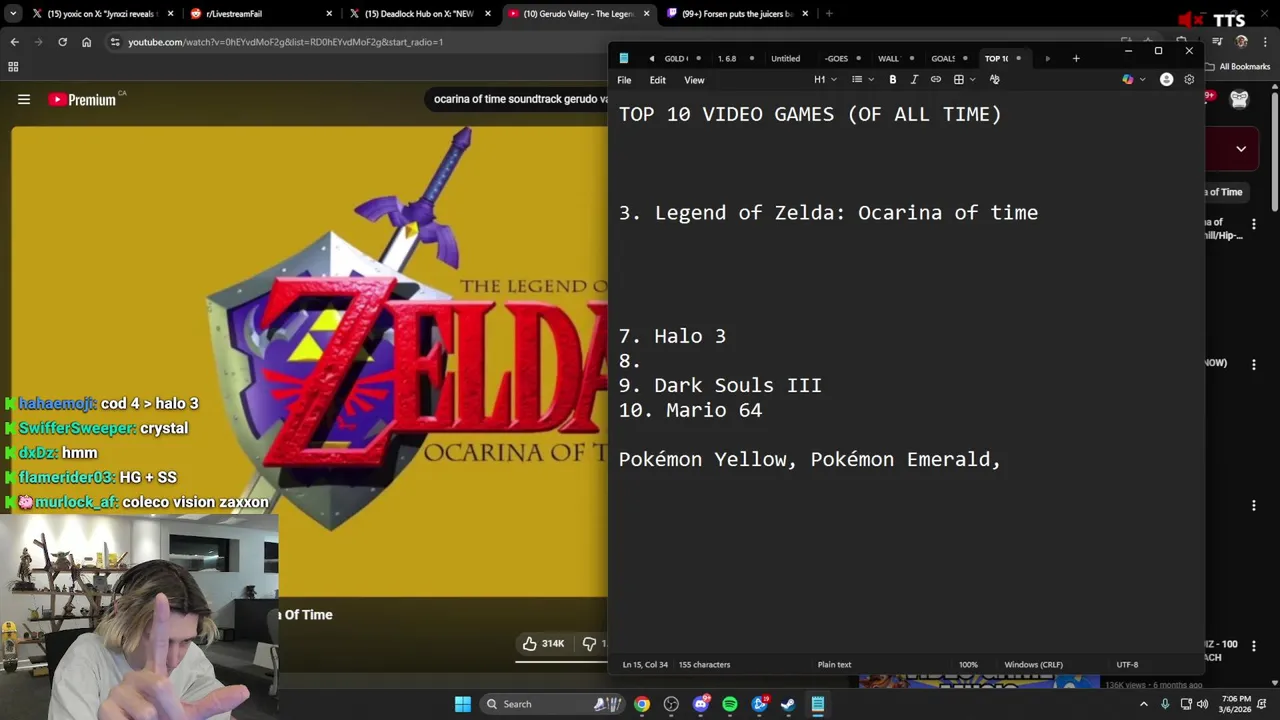Open YouTube hamburger guide menu

[x=24, y=99]
